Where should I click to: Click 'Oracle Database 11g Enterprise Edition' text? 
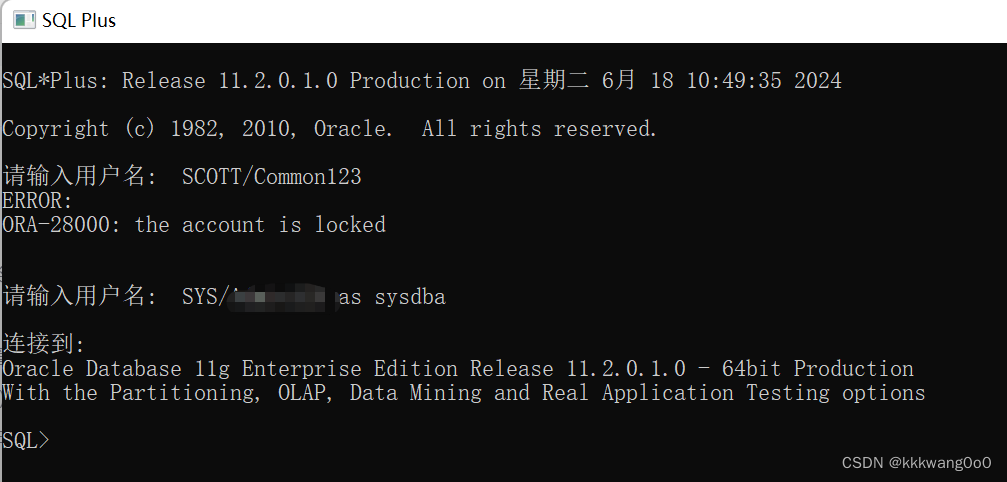[x=230, y=369]
